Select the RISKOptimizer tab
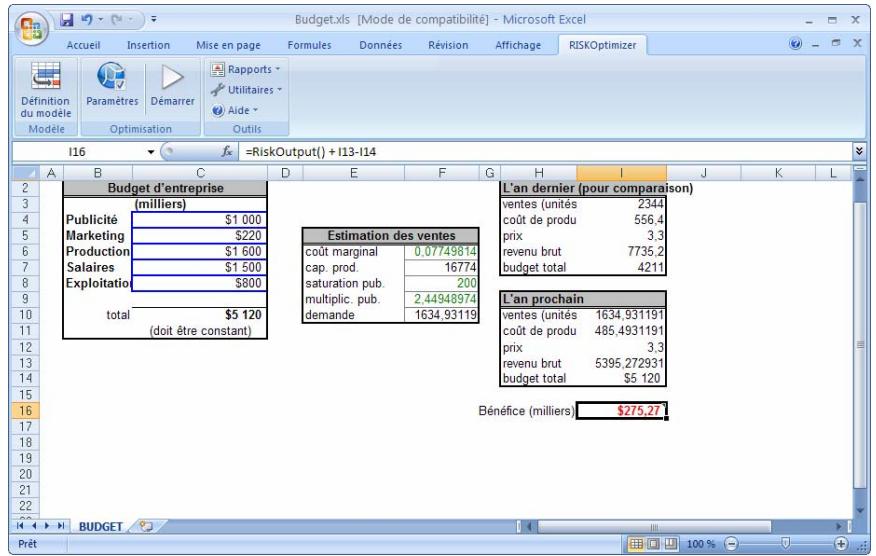The image size is (876, 556). tap(602, 45)
